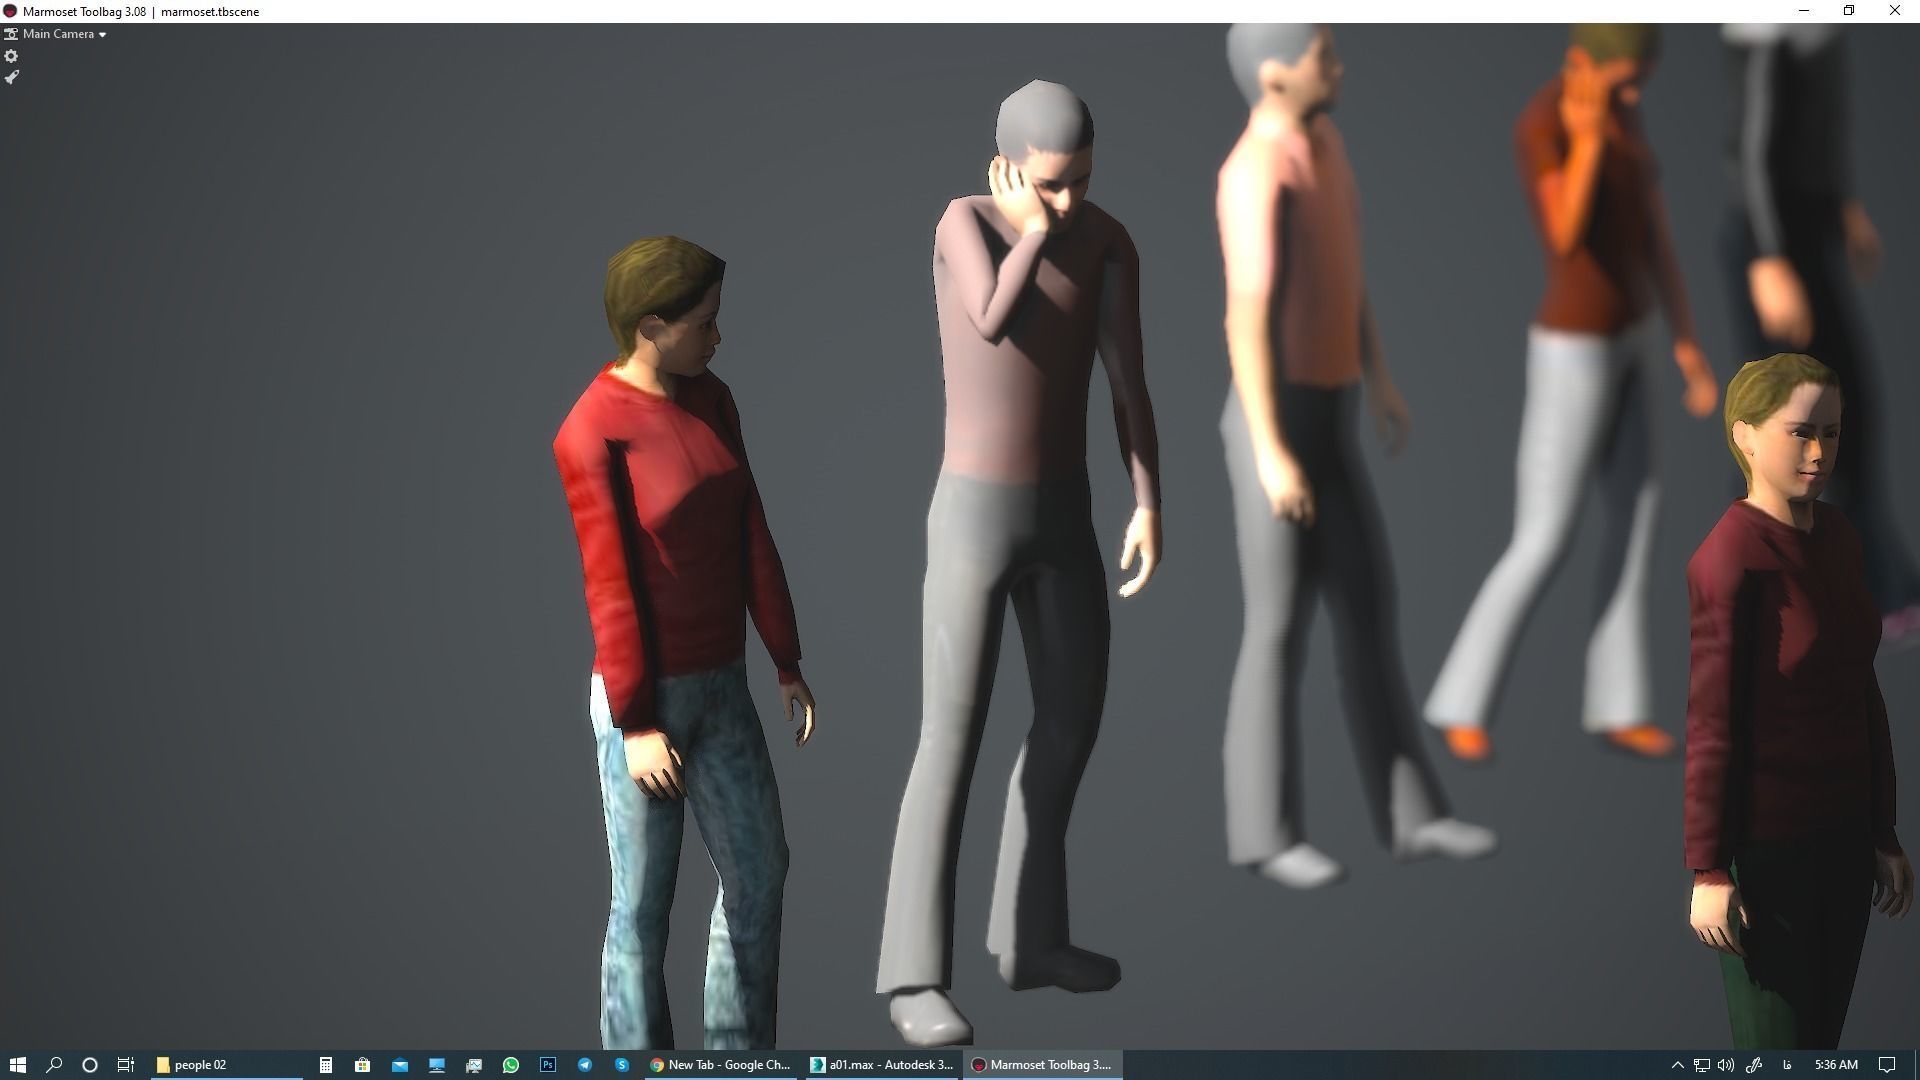Close the Marmoset Toolbag window
The width and height of the screenshot is (1920, 1080).
point(1895,11)
